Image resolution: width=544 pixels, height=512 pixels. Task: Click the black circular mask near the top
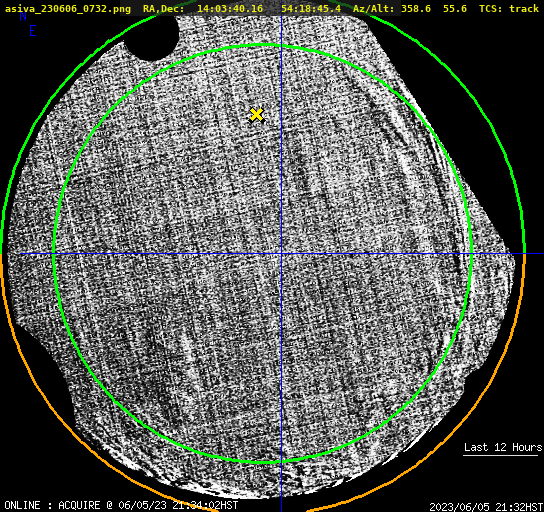pos(151,37)
